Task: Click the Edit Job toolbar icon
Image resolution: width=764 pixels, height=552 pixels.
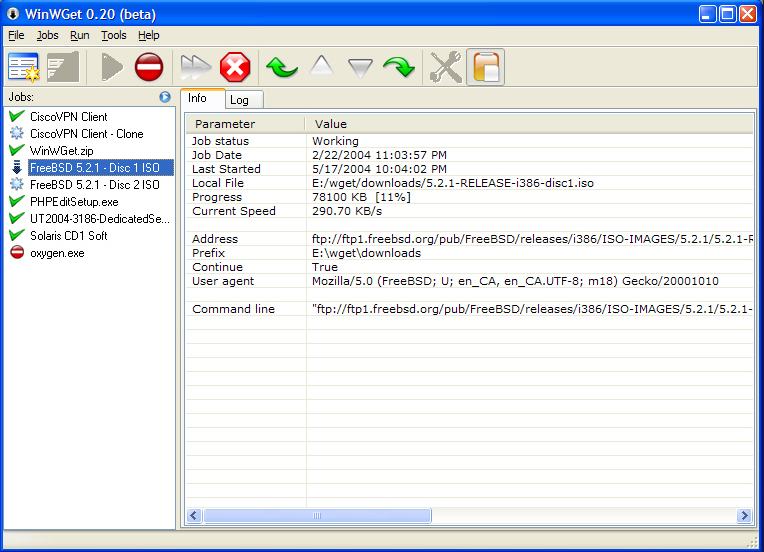Action: click(x=63, y=67)
